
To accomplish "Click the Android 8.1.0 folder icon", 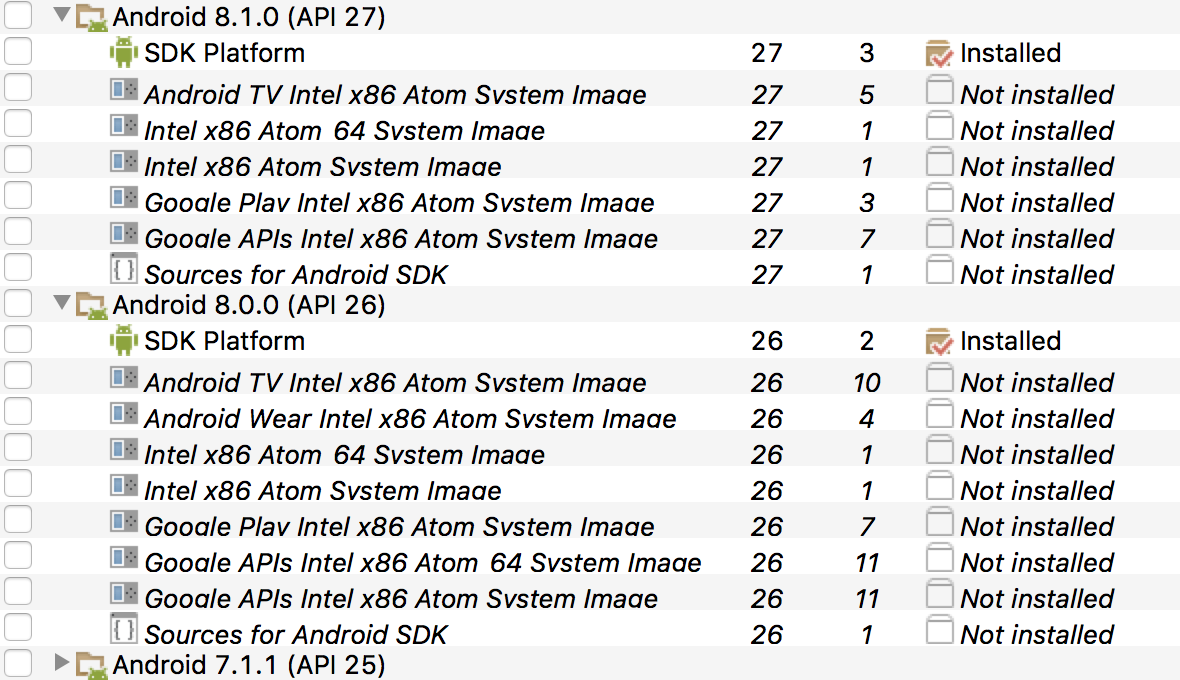I will pos(92,16).
